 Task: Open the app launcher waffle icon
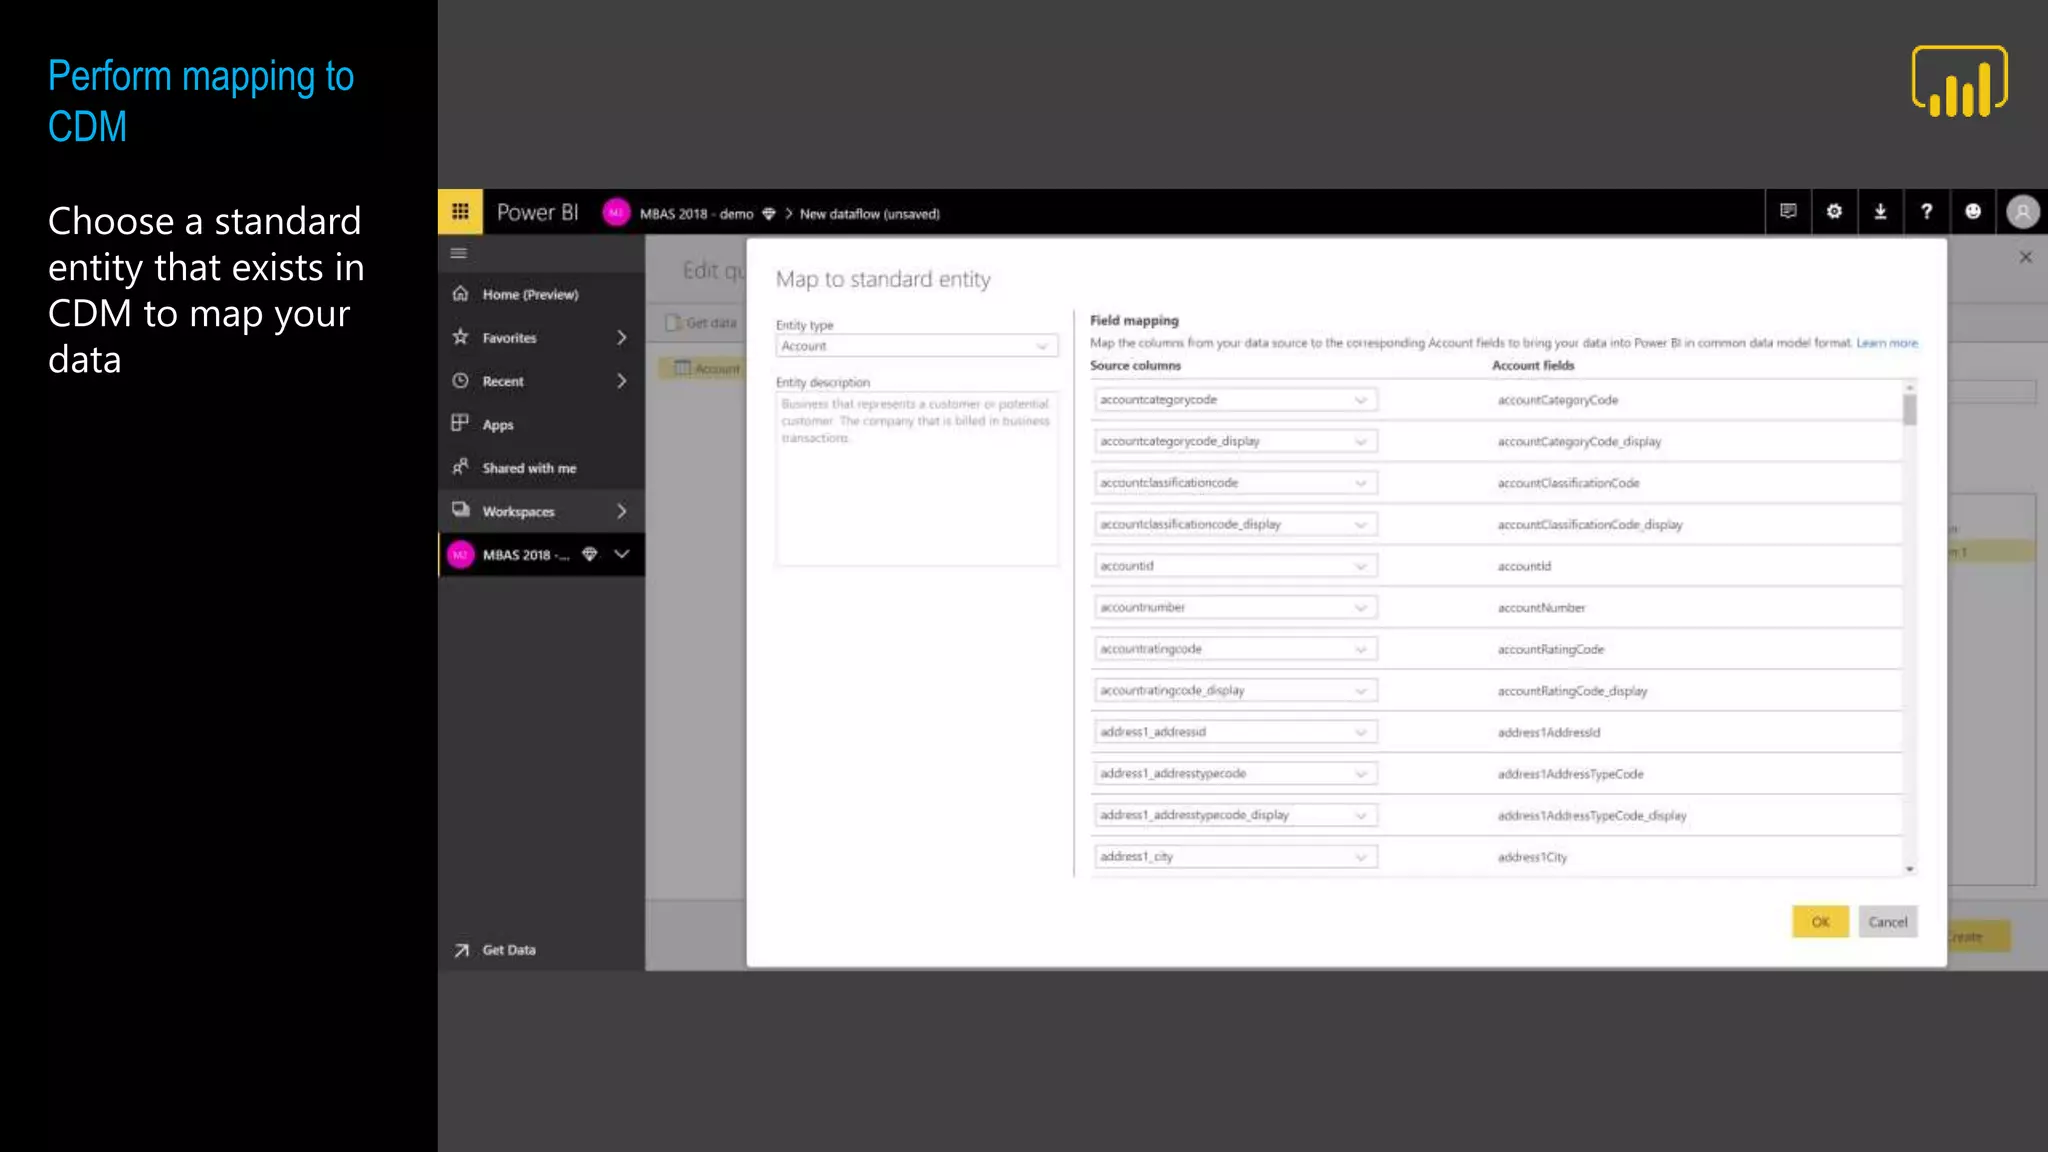click(460, 212)
